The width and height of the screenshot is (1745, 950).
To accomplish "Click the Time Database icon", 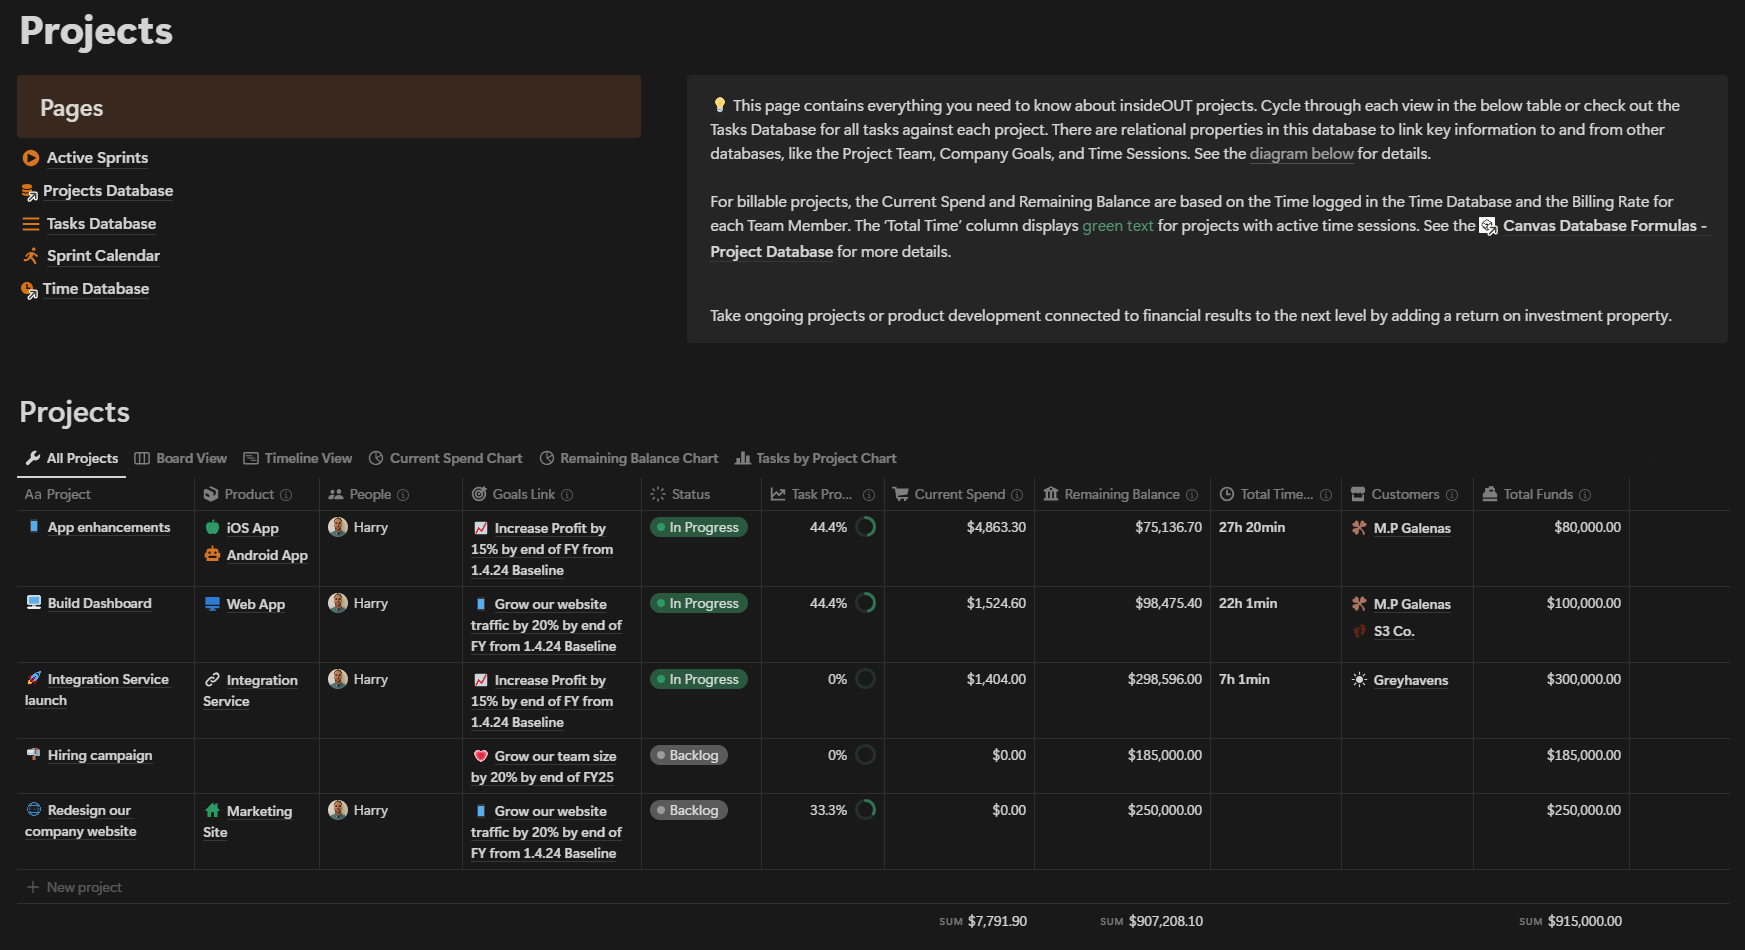I will 30,290.
